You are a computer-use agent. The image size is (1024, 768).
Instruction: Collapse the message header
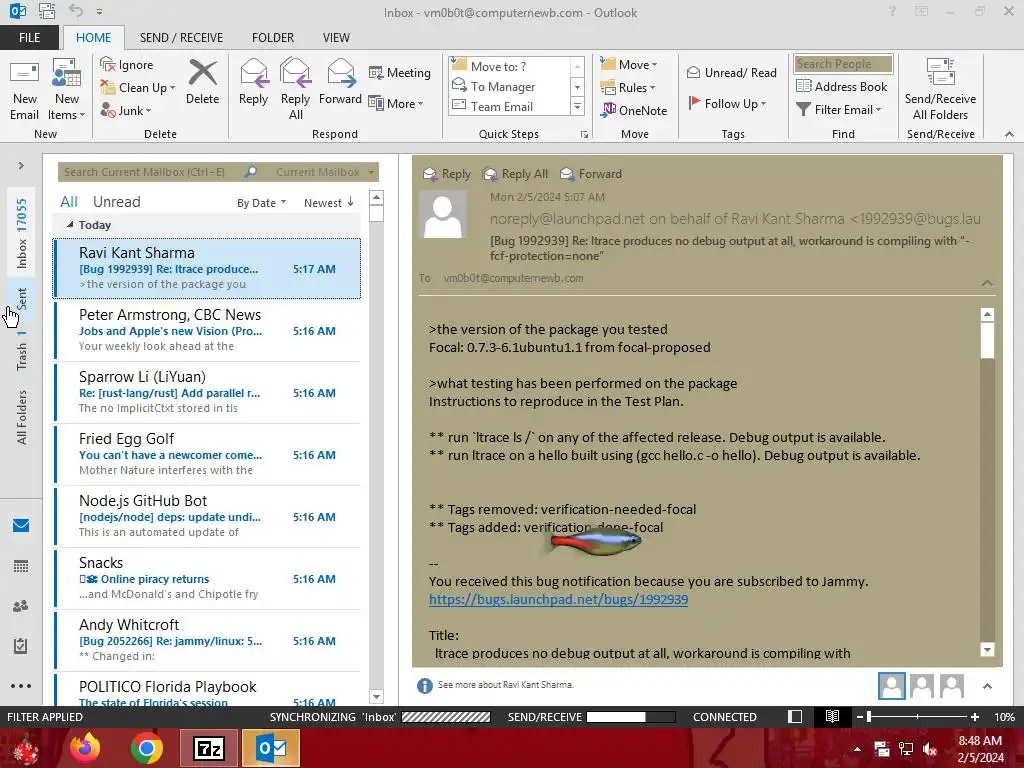tap(987, 283)
